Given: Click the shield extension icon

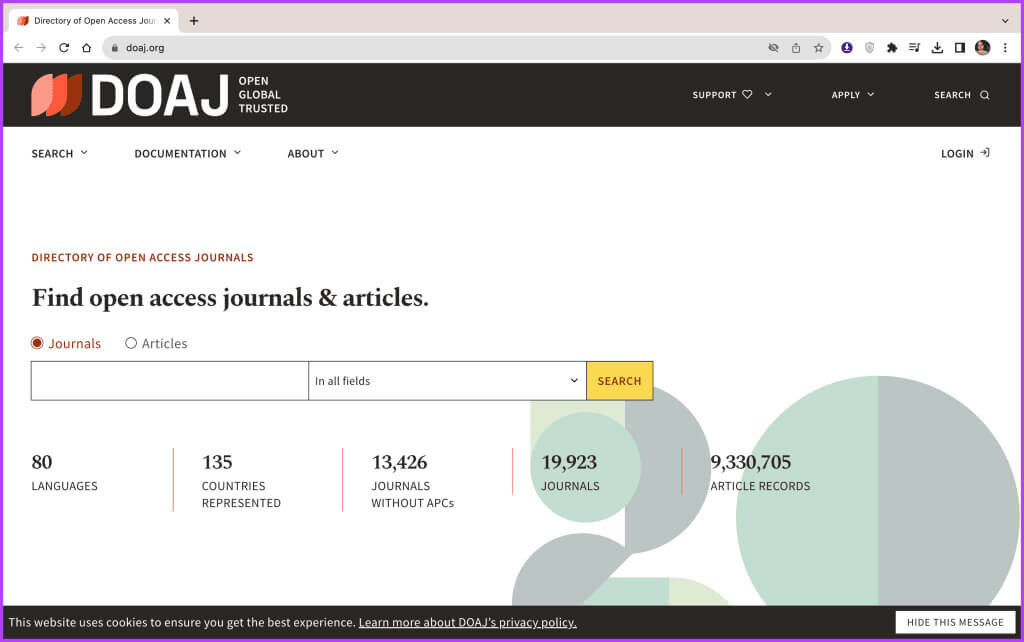Looking at the screenshot, I should (869, 48).
